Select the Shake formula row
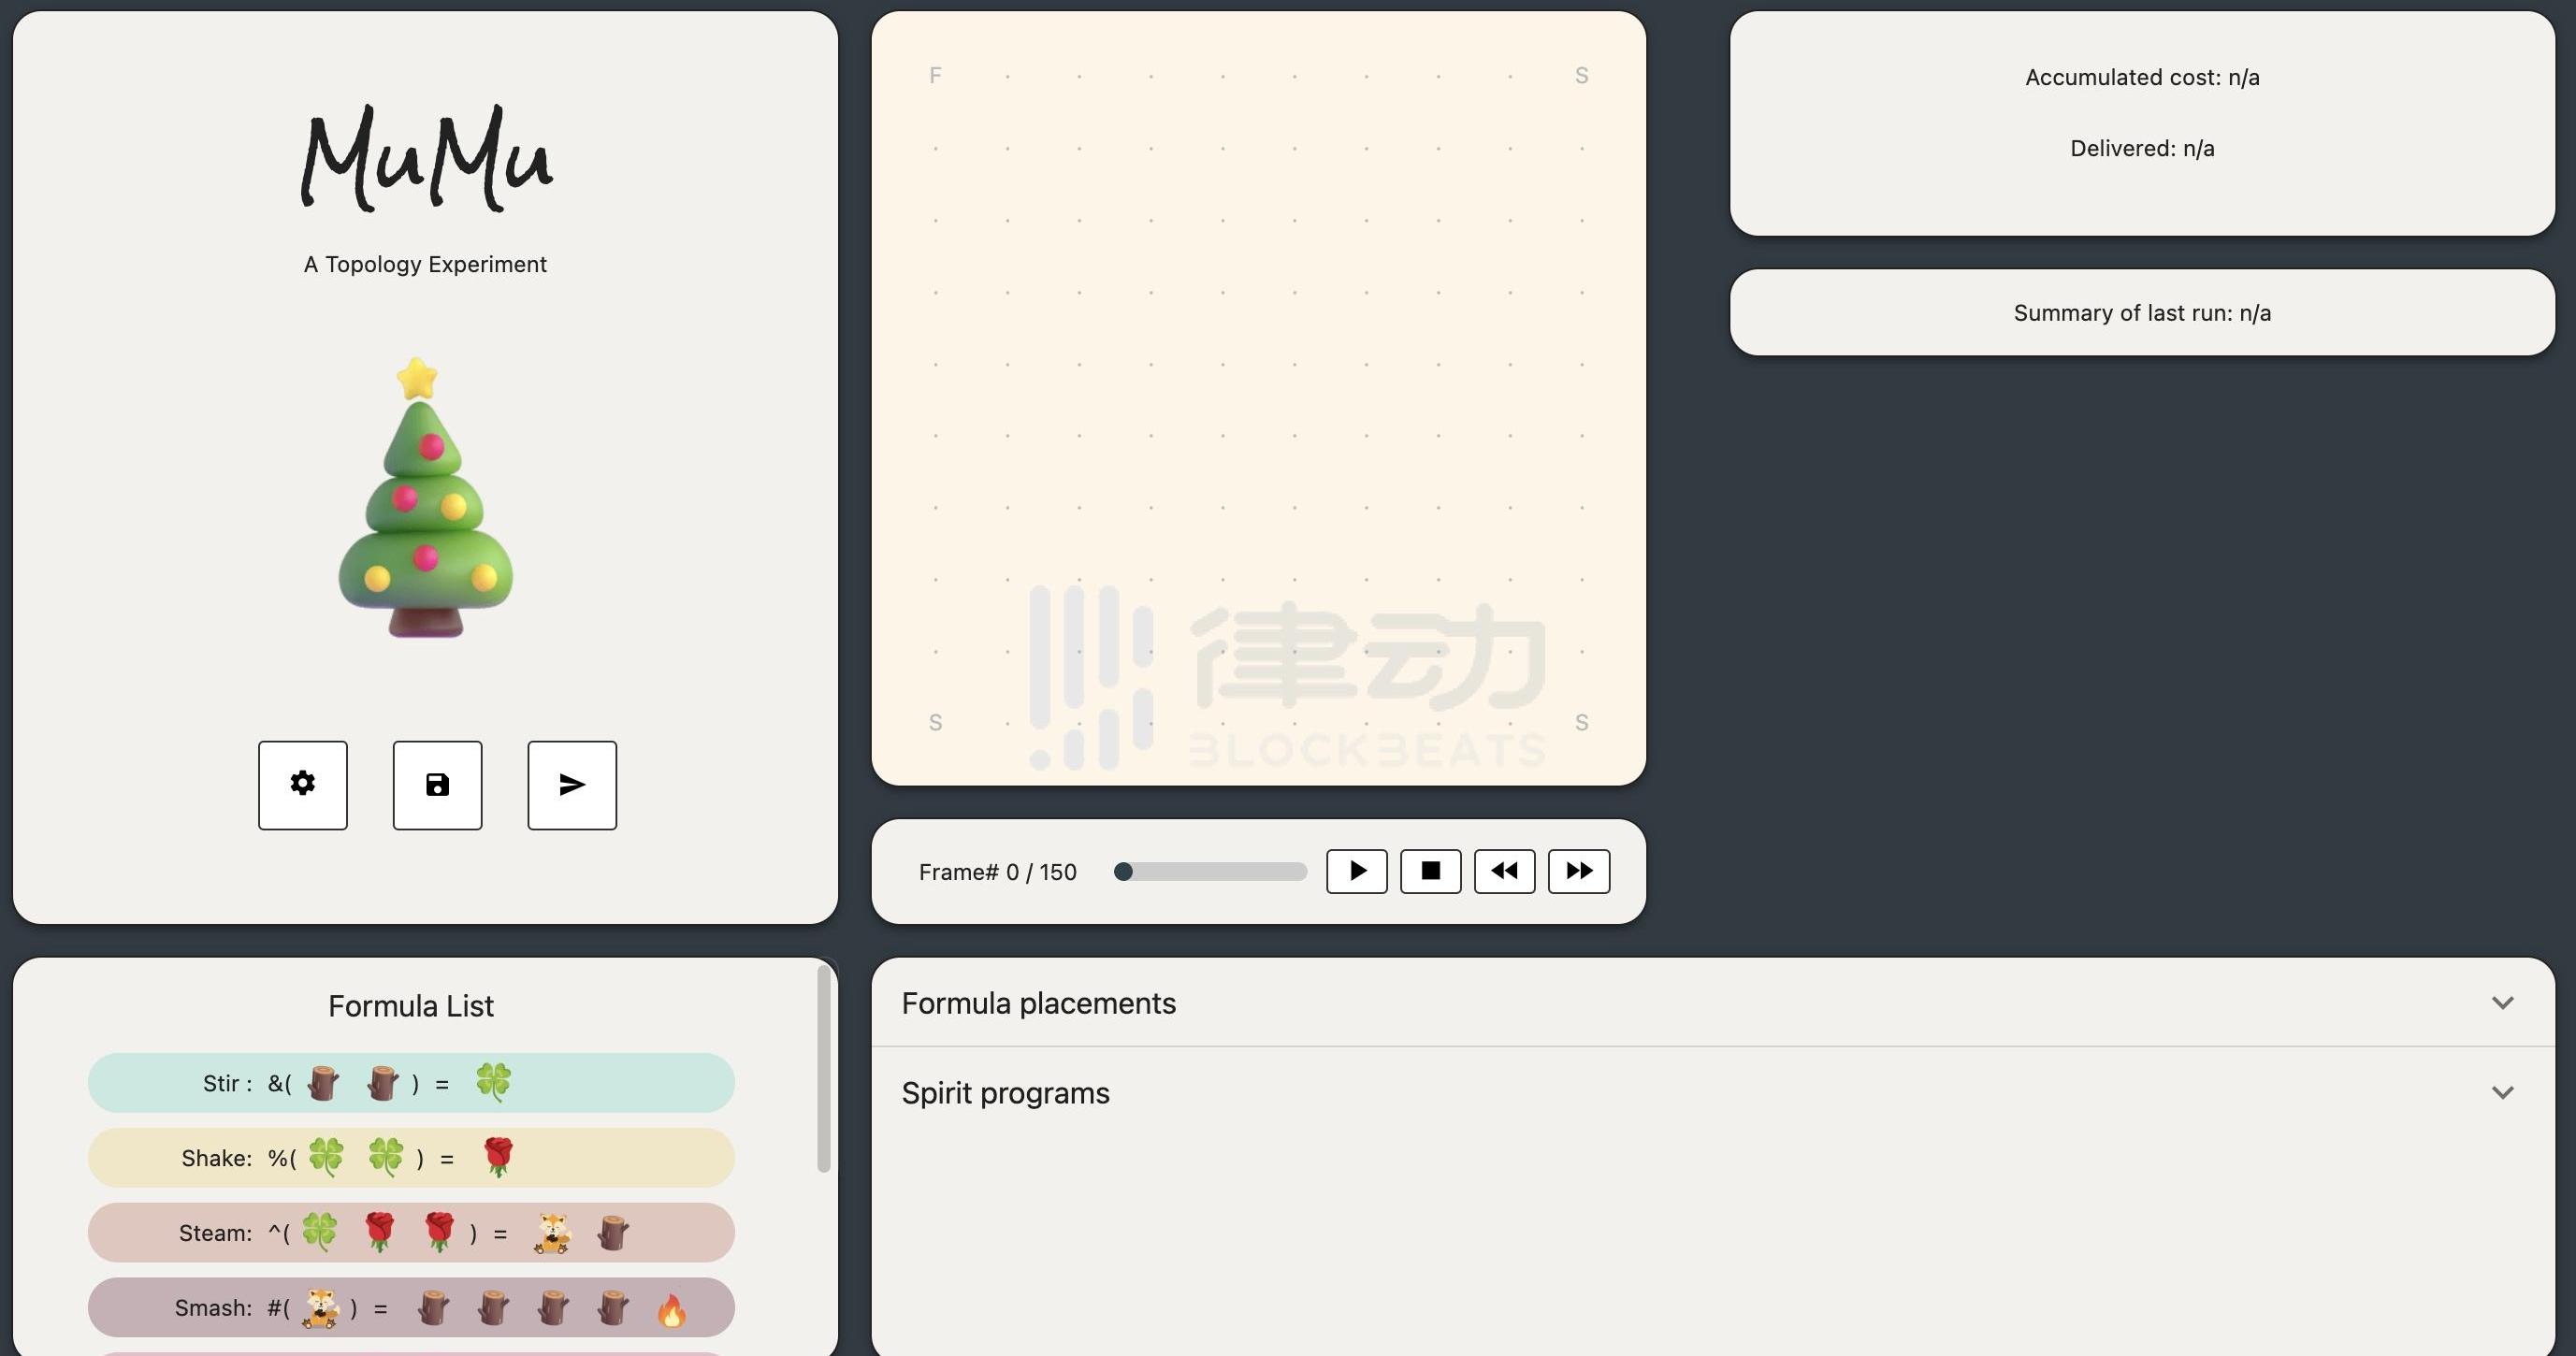The height and width of the screenshot is (1356, 2576). click(x=411, y=1158)
